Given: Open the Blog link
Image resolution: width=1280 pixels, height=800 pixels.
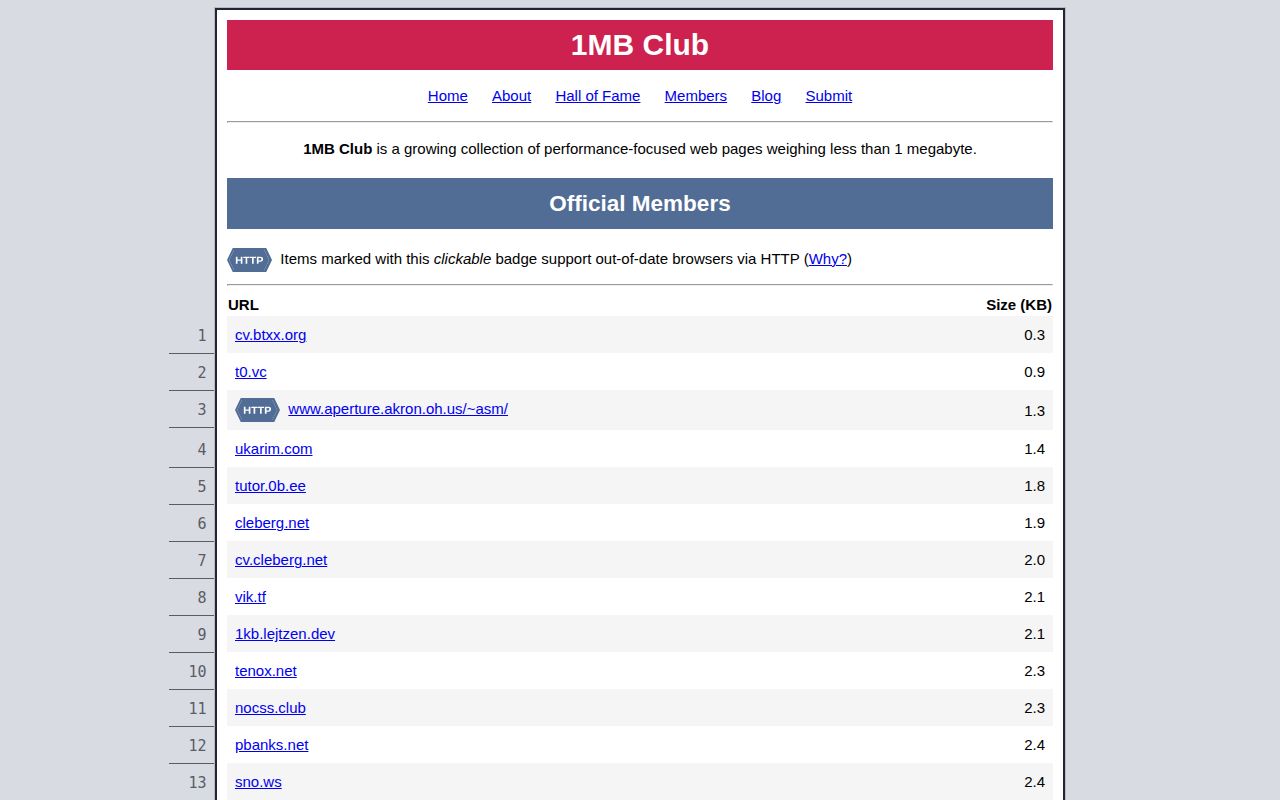Looking at the screenshot, I should (x=766, y=96).
